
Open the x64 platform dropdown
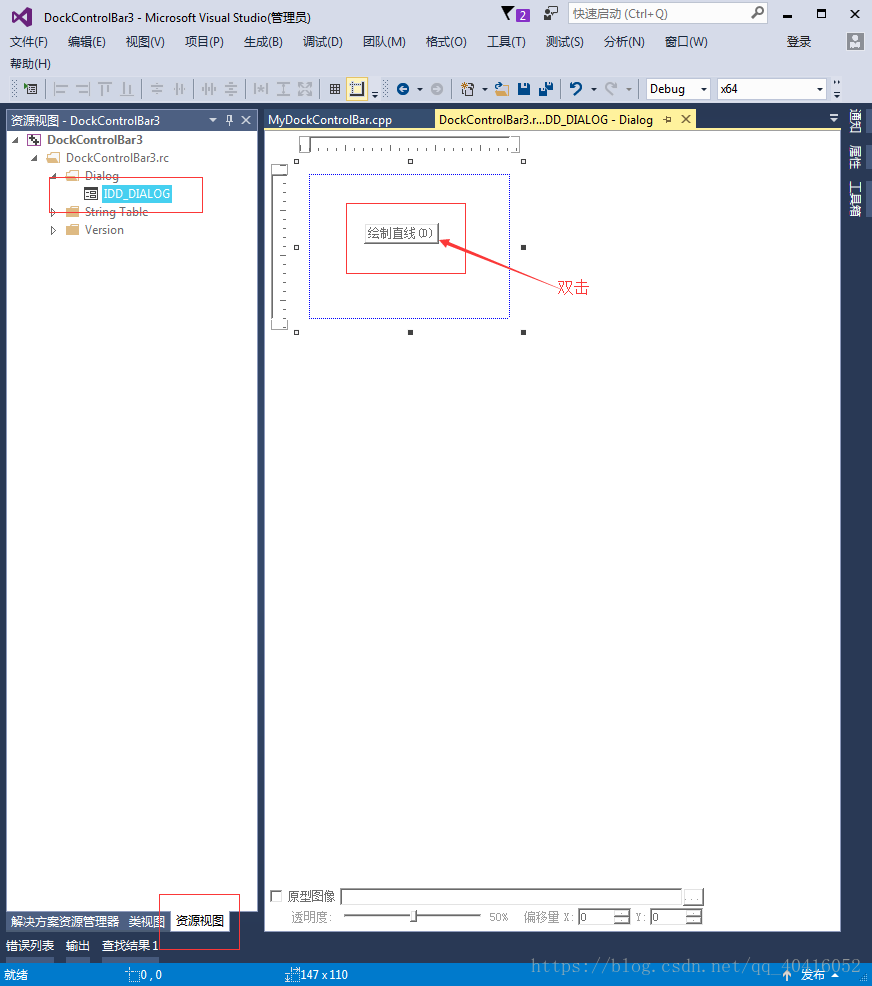(819, 89)
